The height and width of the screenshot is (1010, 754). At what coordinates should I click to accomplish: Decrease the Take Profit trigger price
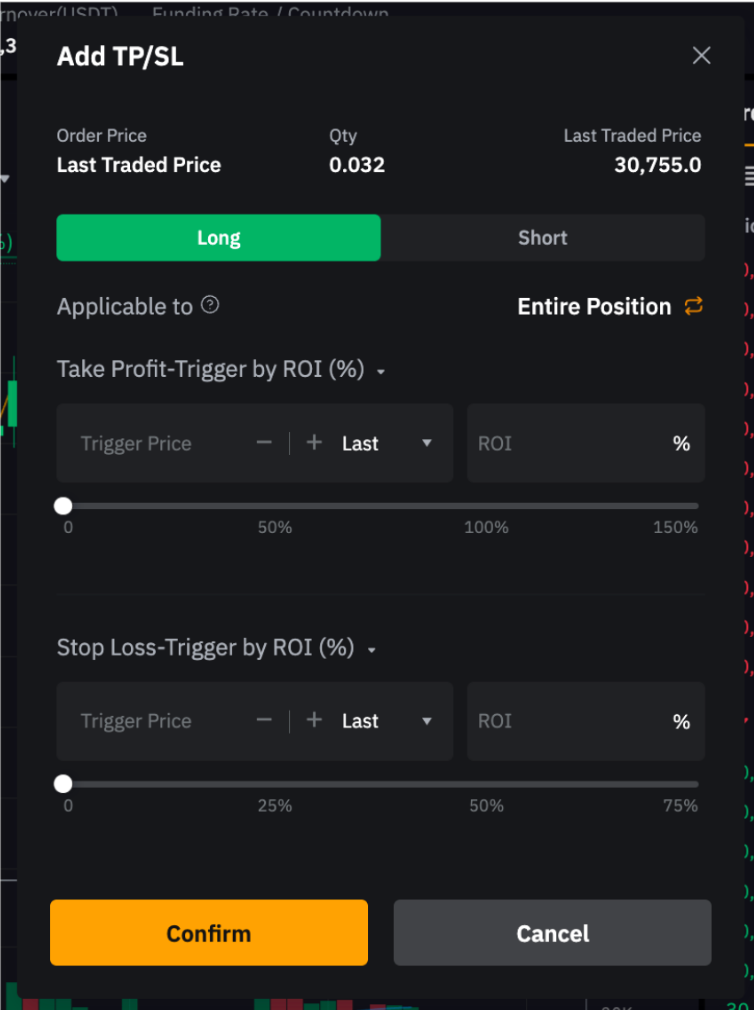tap(264, 443)
